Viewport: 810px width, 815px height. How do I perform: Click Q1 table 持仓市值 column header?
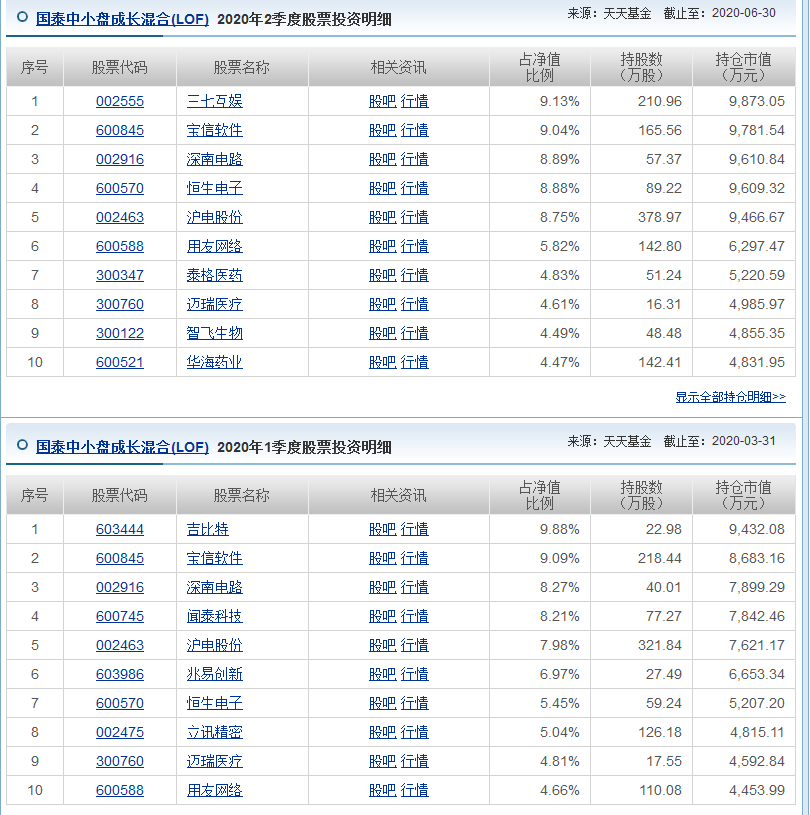(x=743, y=495)
